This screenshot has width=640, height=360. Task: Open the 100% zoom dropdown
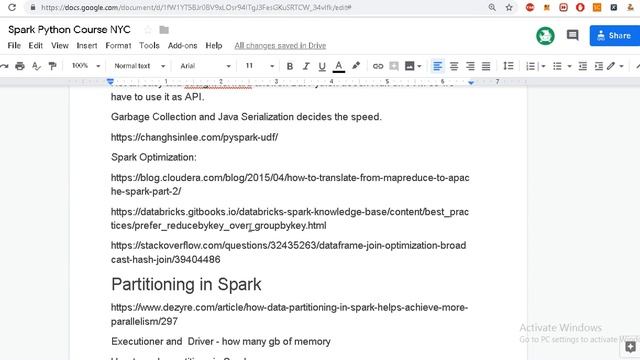86,66
